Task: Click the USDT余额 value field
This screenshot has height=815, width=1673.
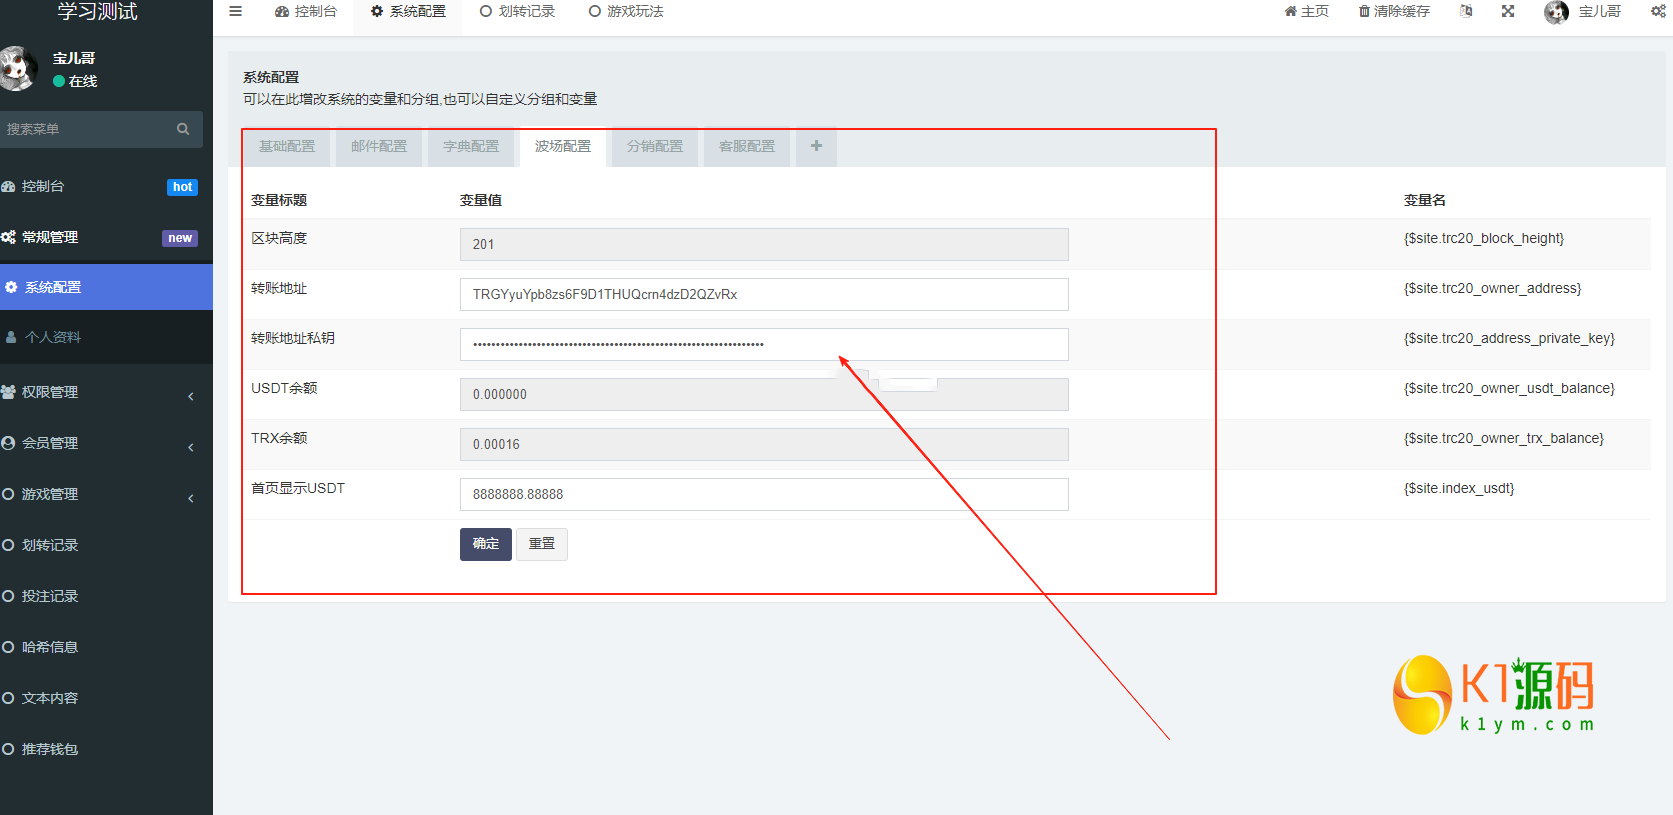Action: pyautogui.click(x=764, y=395)
